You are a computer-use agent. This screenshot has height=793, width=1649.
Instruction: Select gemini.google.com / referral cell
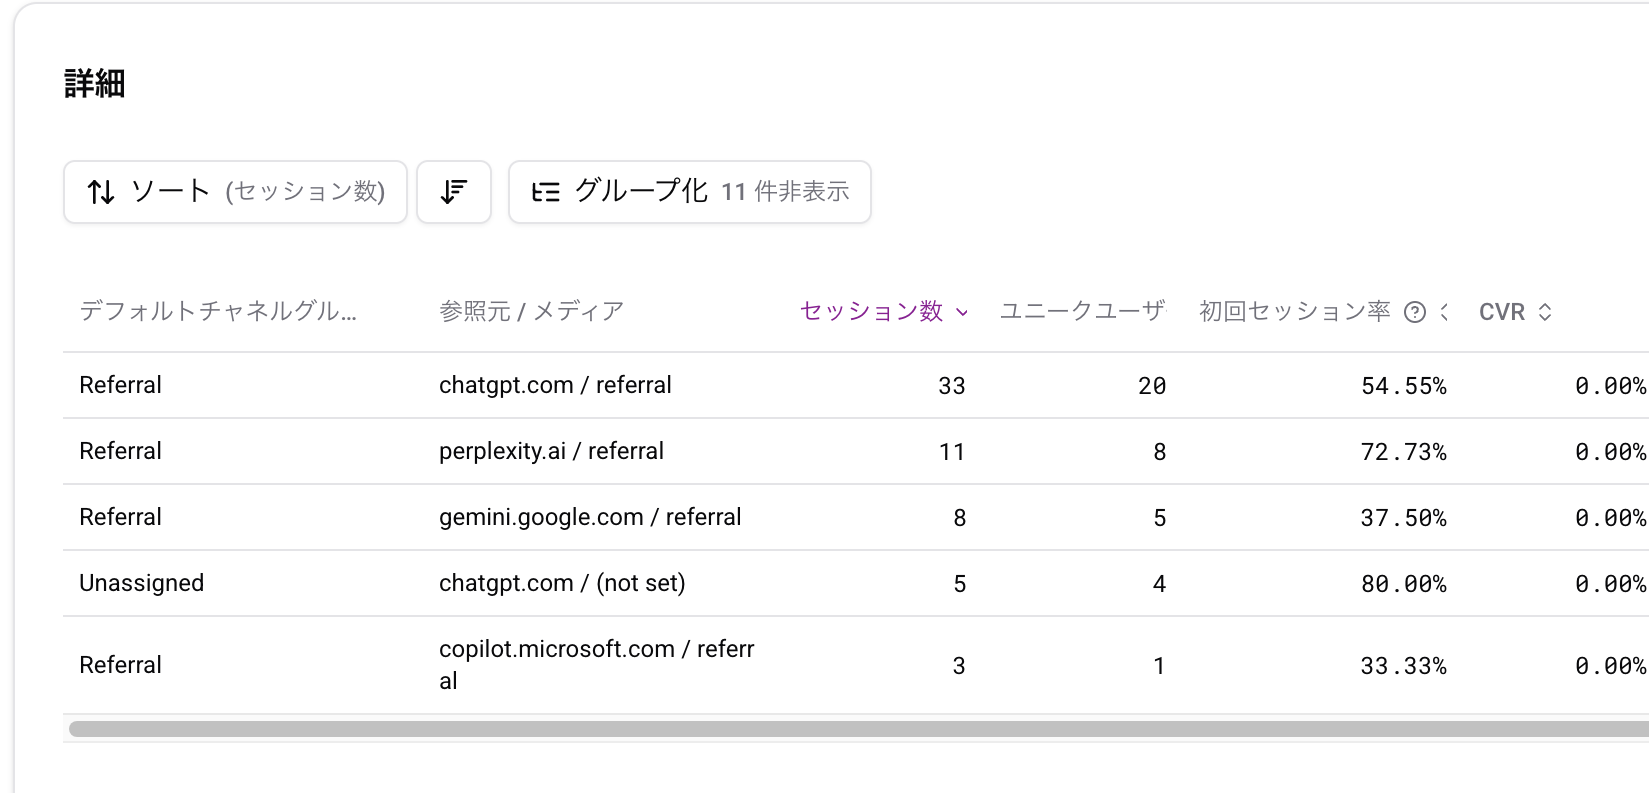click(590, 517)
